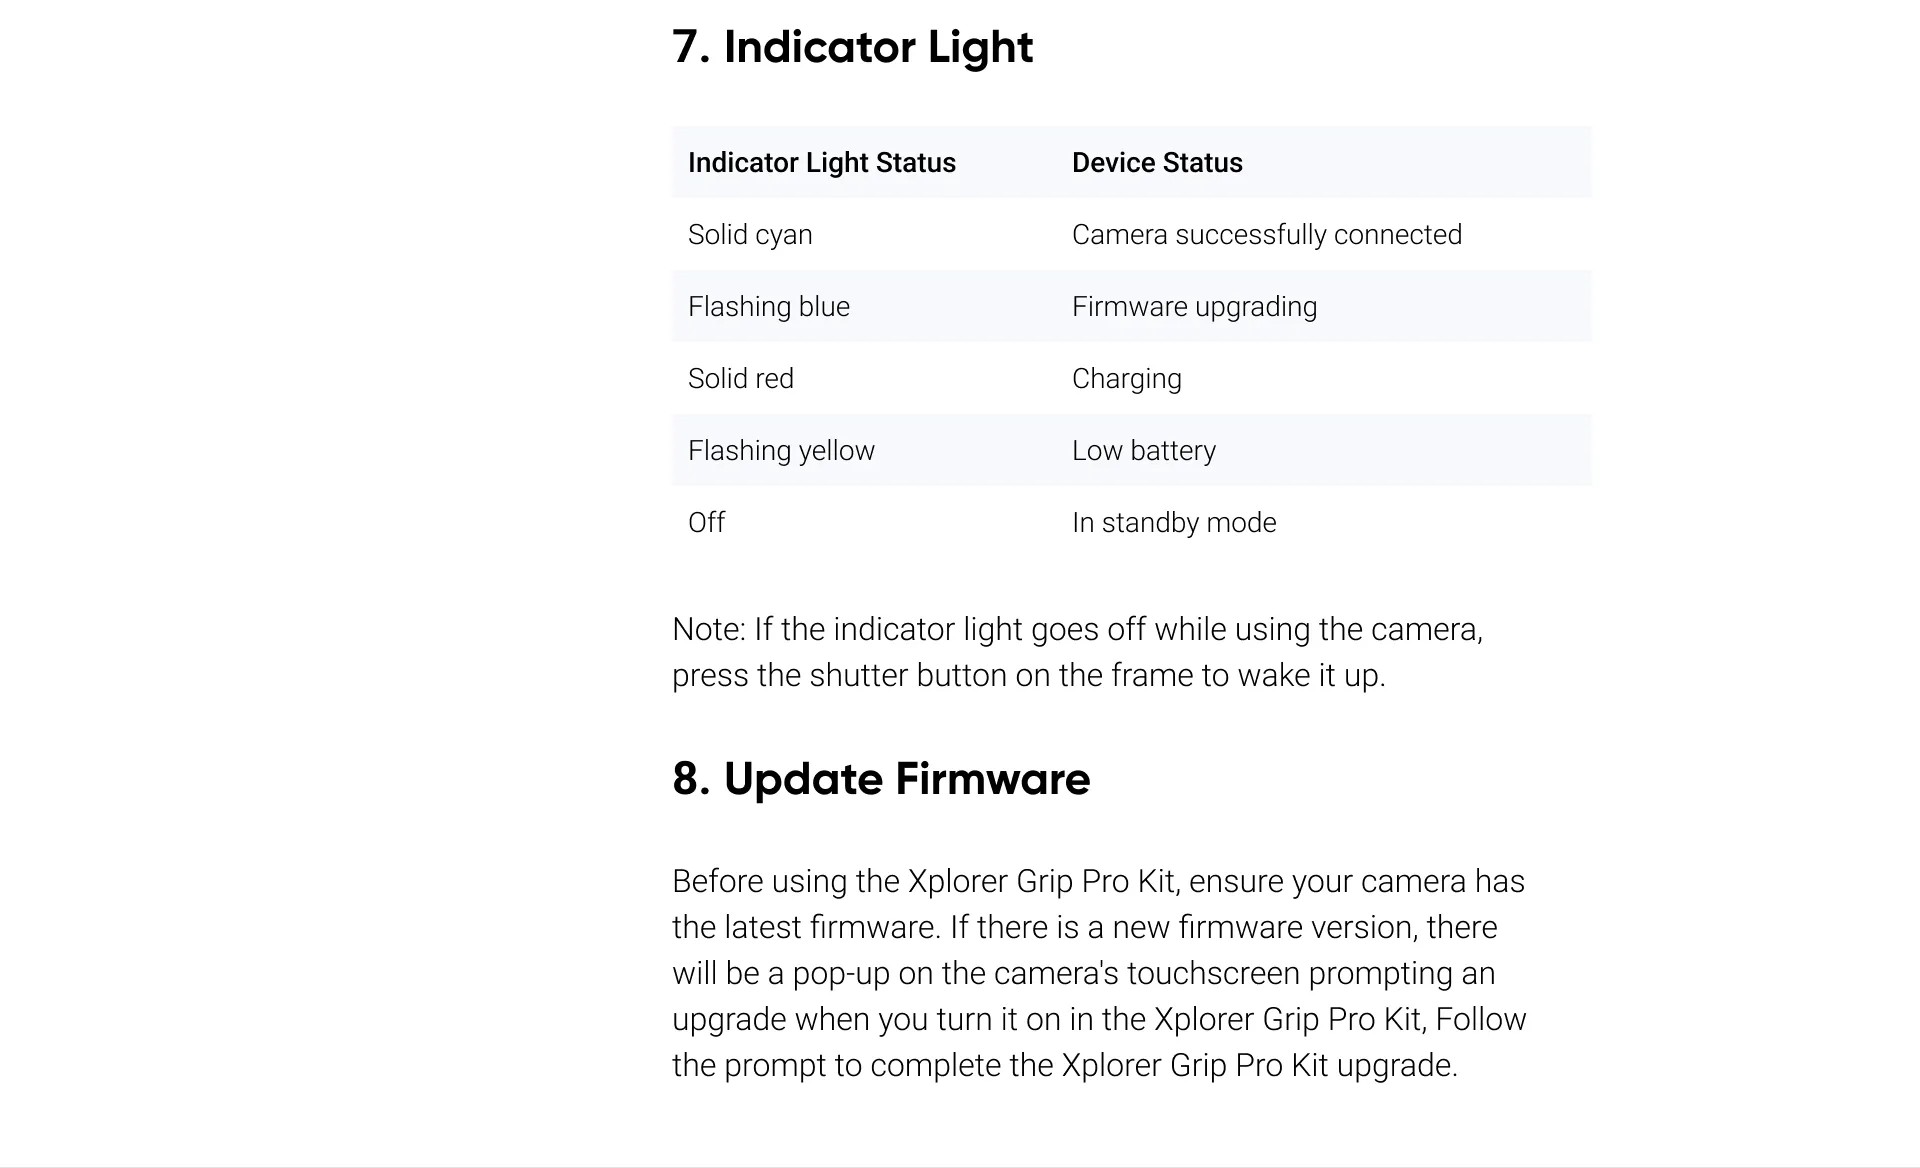
Task: Select the "In standby mode" cell
Action: 1173,523
